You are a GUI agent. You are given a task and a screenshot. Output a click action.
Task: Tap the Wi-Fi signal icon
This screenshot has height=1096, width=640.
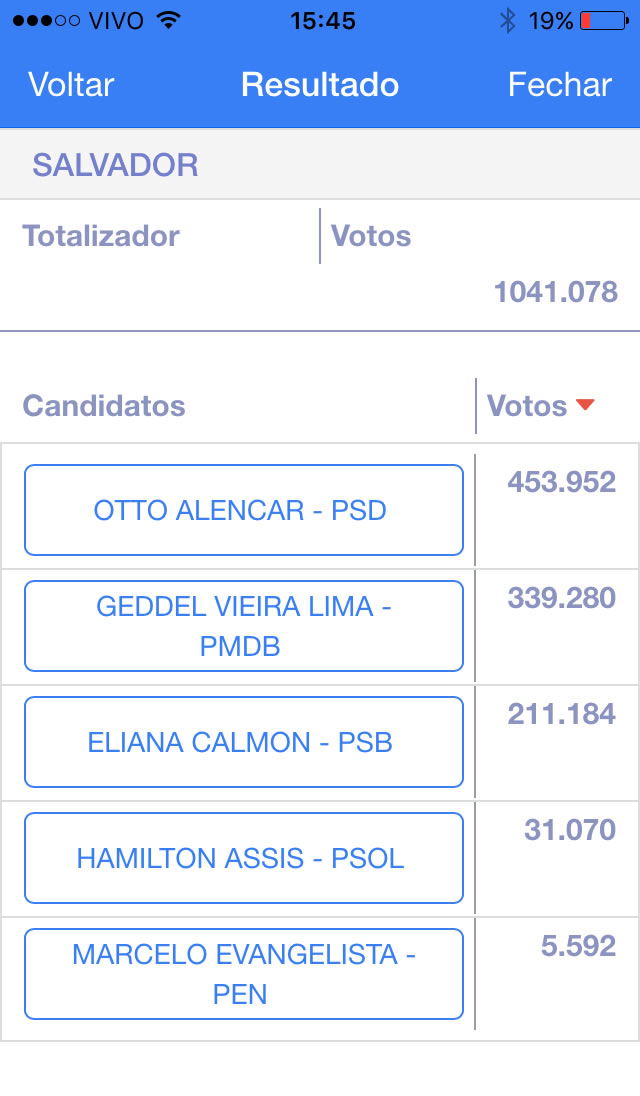[169, 20]
